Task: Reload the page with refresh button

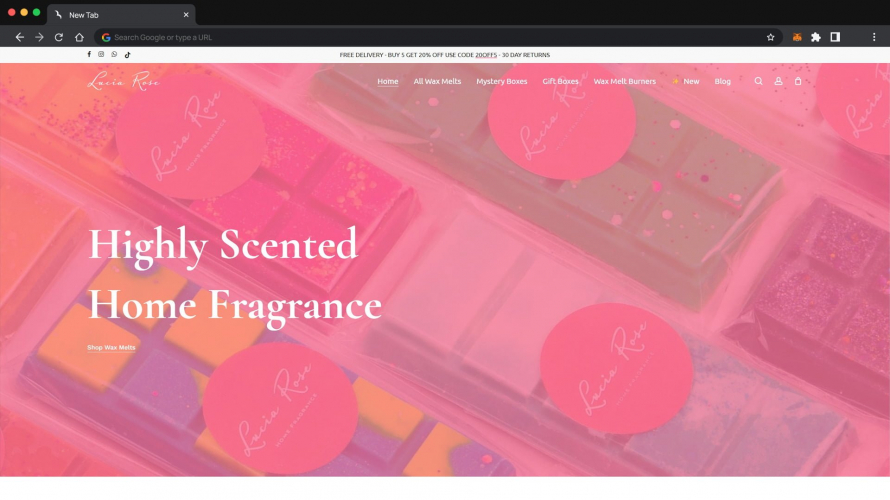Action: [58, 37]
